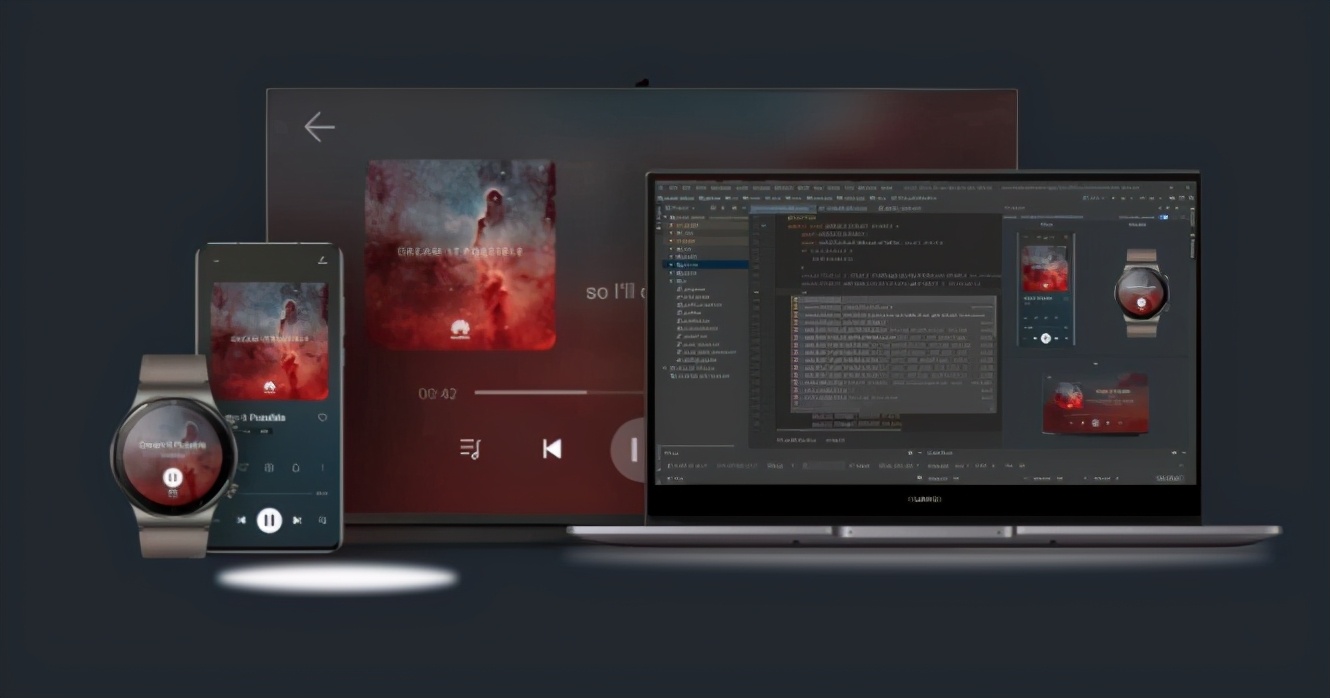
Task: Go to previous track on the phone
Action: [241, 520]
